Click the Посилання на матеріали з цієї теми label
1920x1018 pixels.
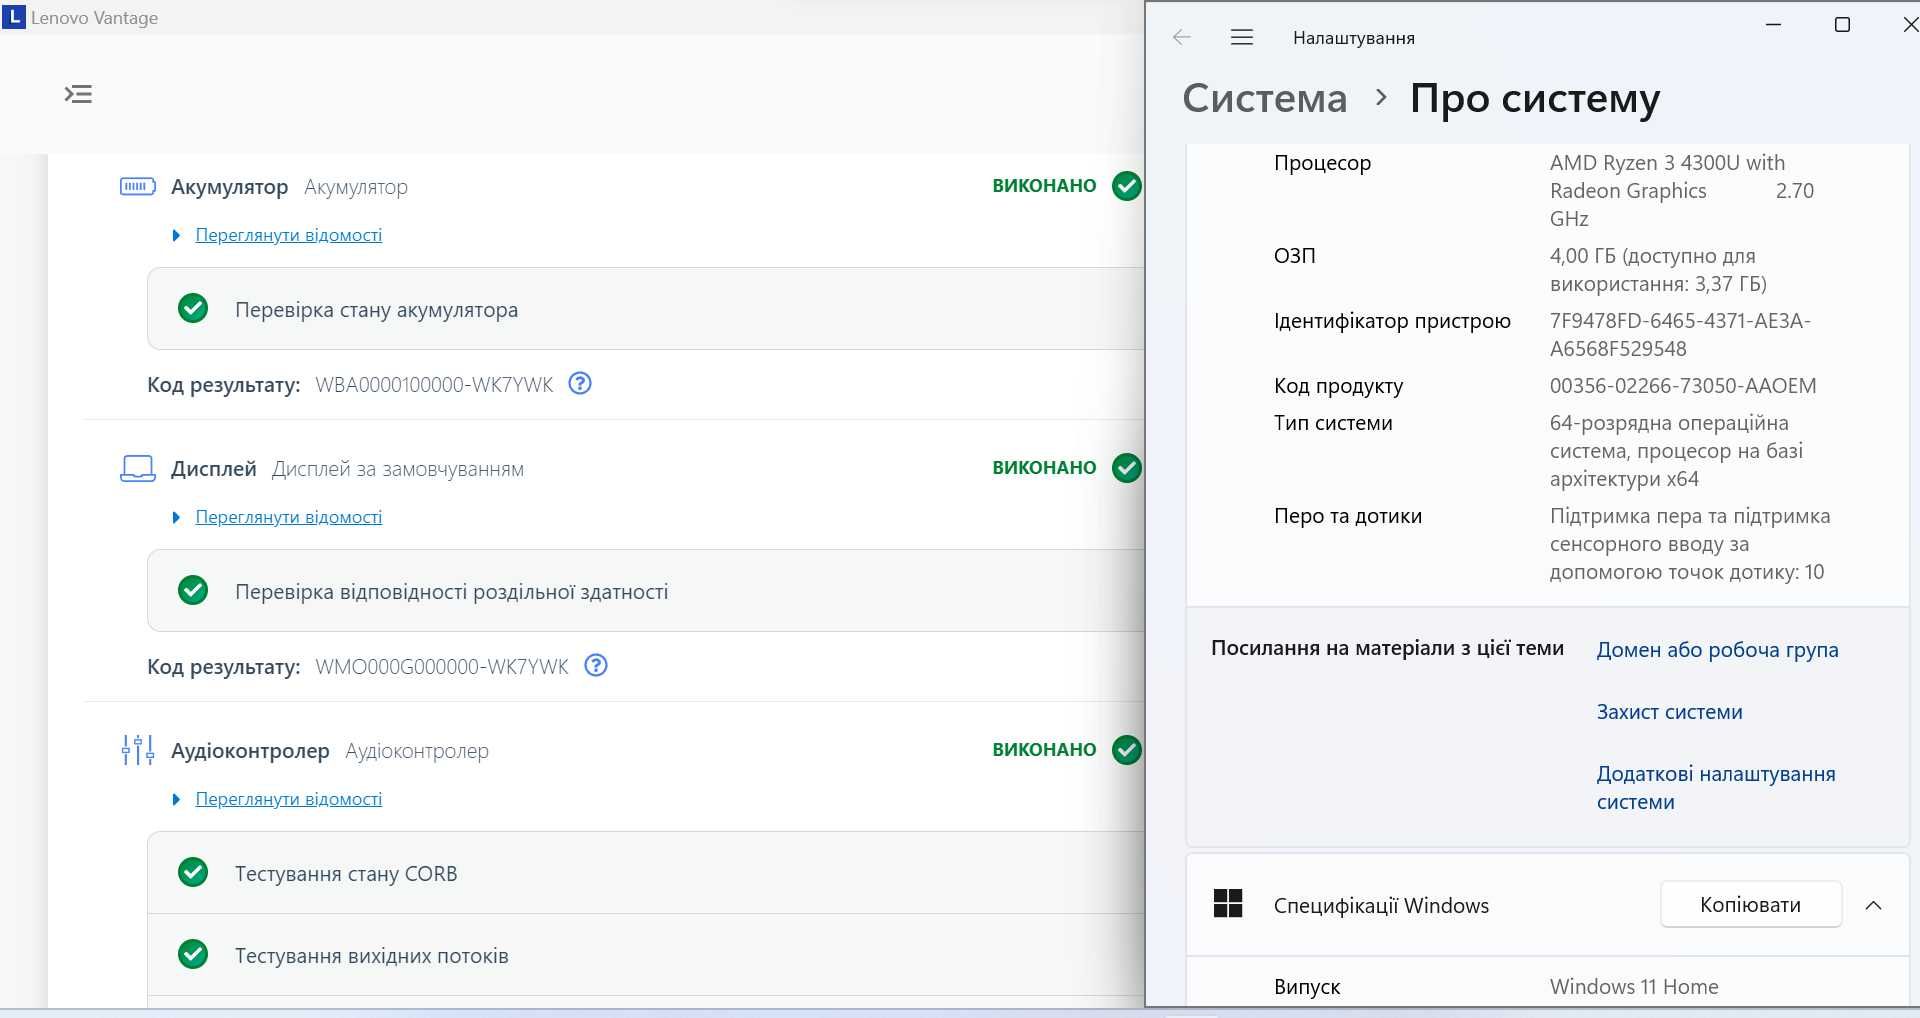1387,648
